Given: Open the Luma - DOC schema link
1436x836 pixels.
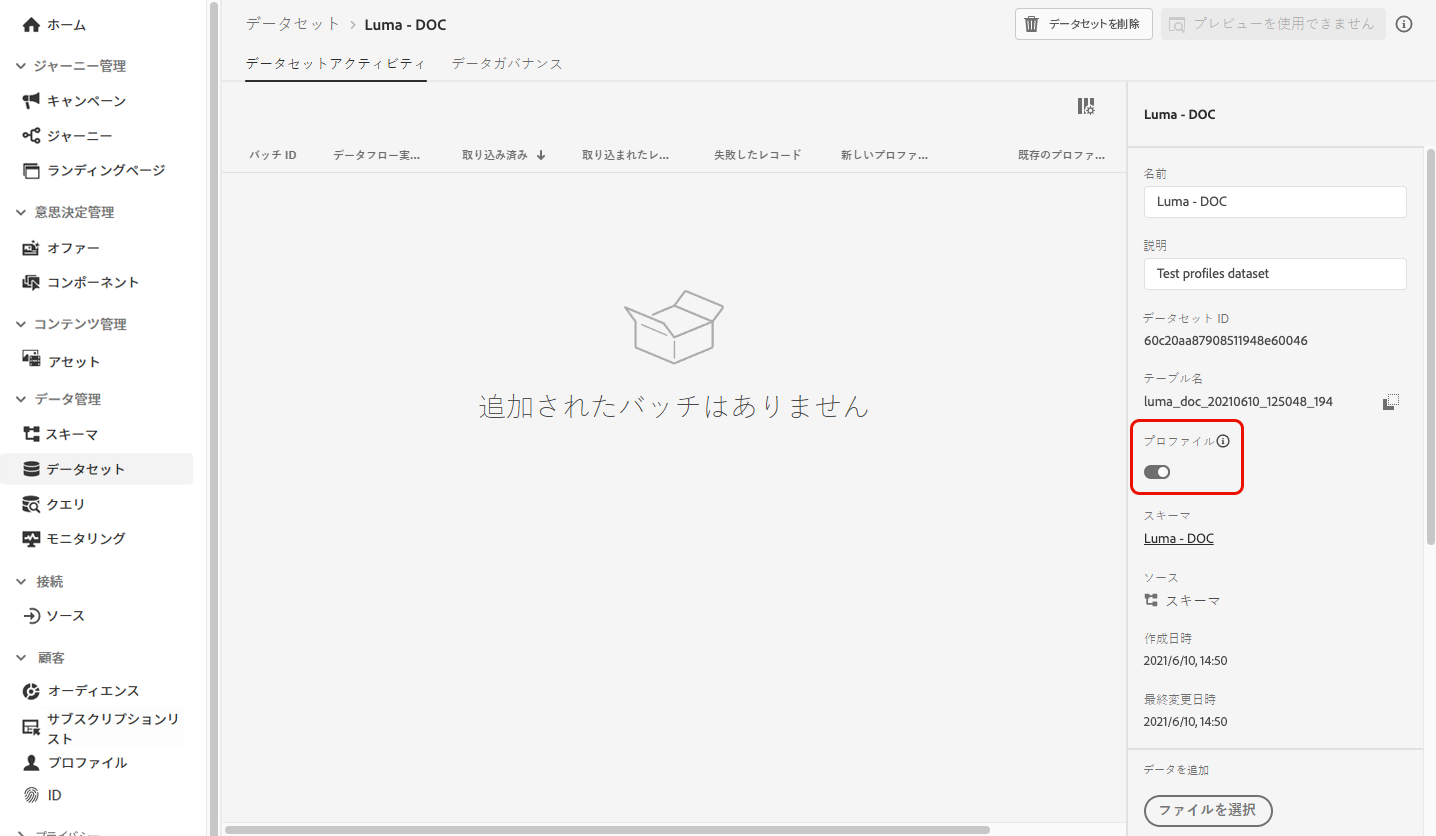Looking at the screenshot, I should (x=1179, y=538).
